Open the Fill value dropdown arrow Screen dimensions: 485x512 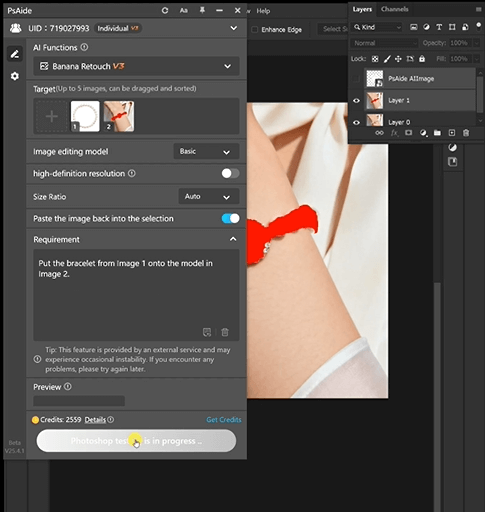476,59
